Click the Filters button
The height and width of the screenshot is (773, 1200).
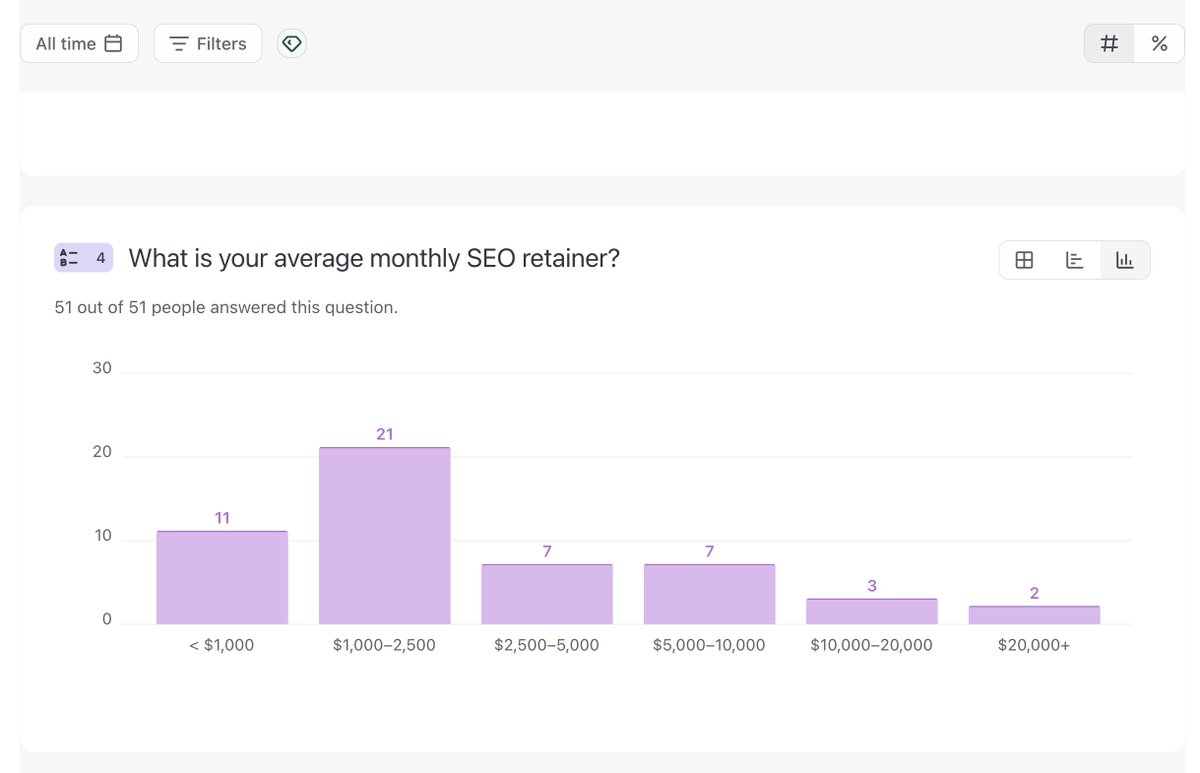207,43
